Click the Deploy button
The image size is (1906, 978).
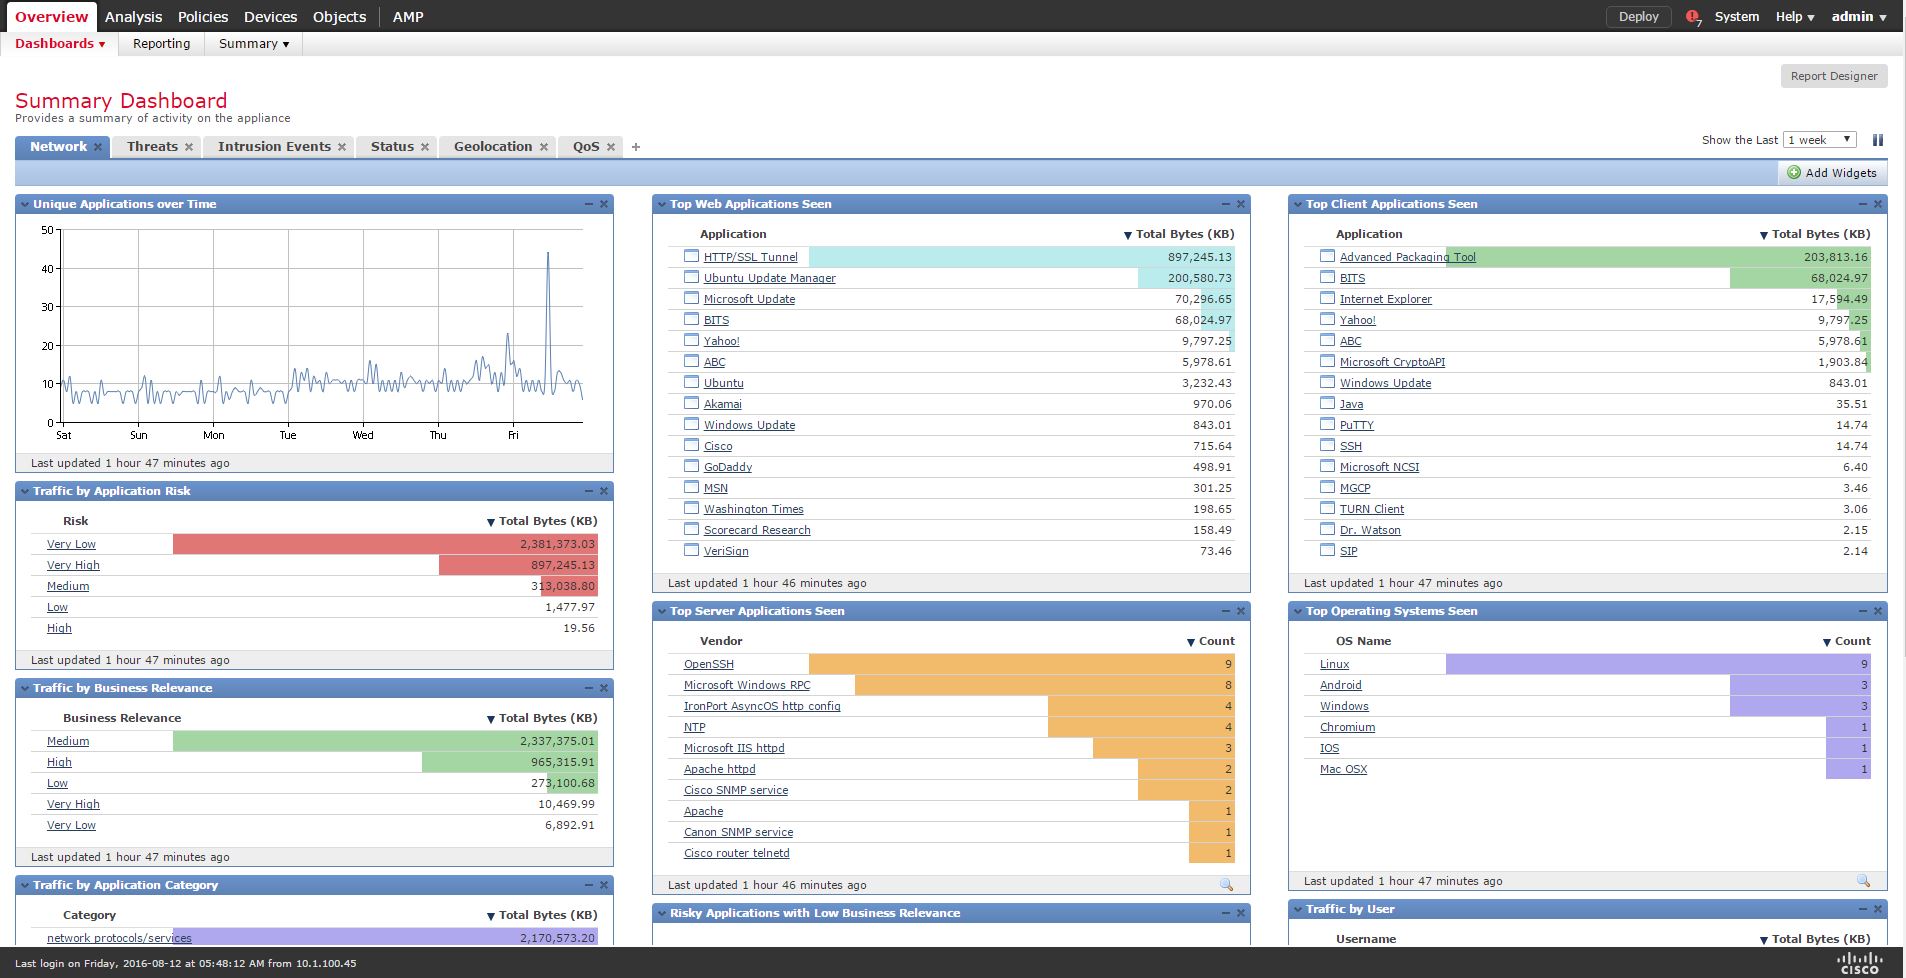1638,17
